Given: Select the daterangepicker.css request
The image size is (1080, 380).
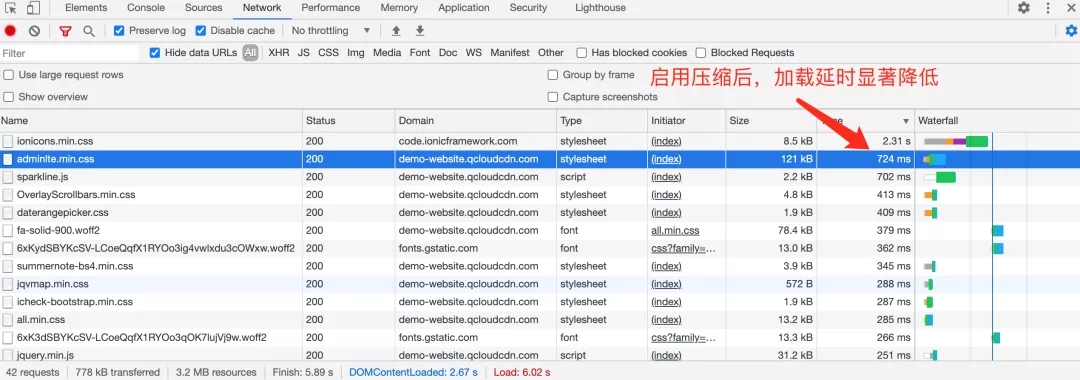Looking at the screenshot, I should (x=540, y=213).
